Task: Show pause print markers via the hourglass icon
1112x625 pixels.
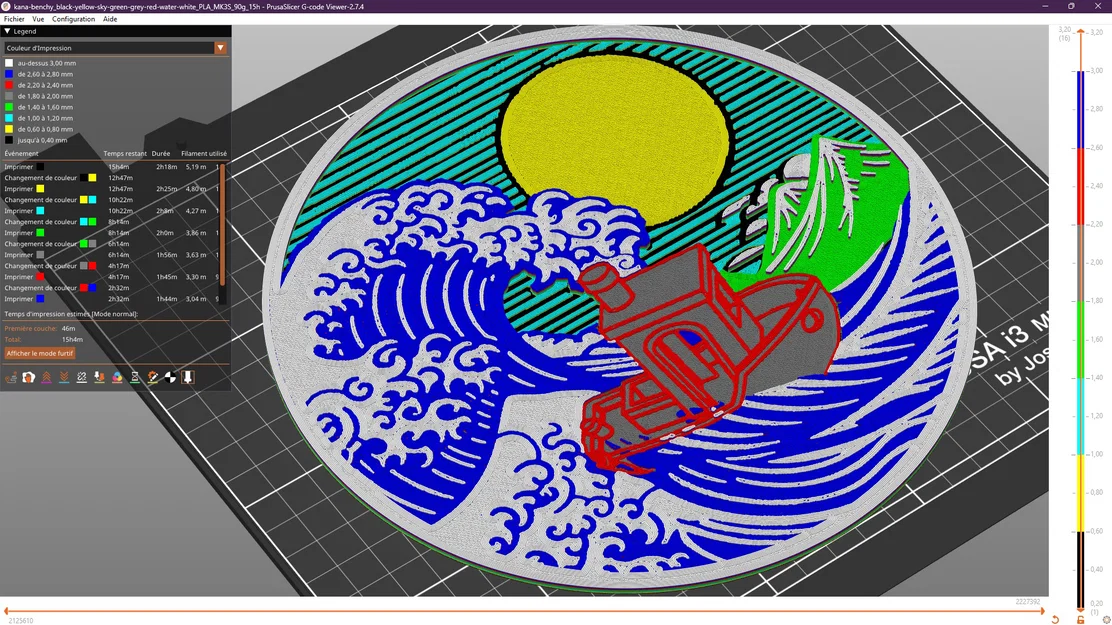Action: [135, 377]
